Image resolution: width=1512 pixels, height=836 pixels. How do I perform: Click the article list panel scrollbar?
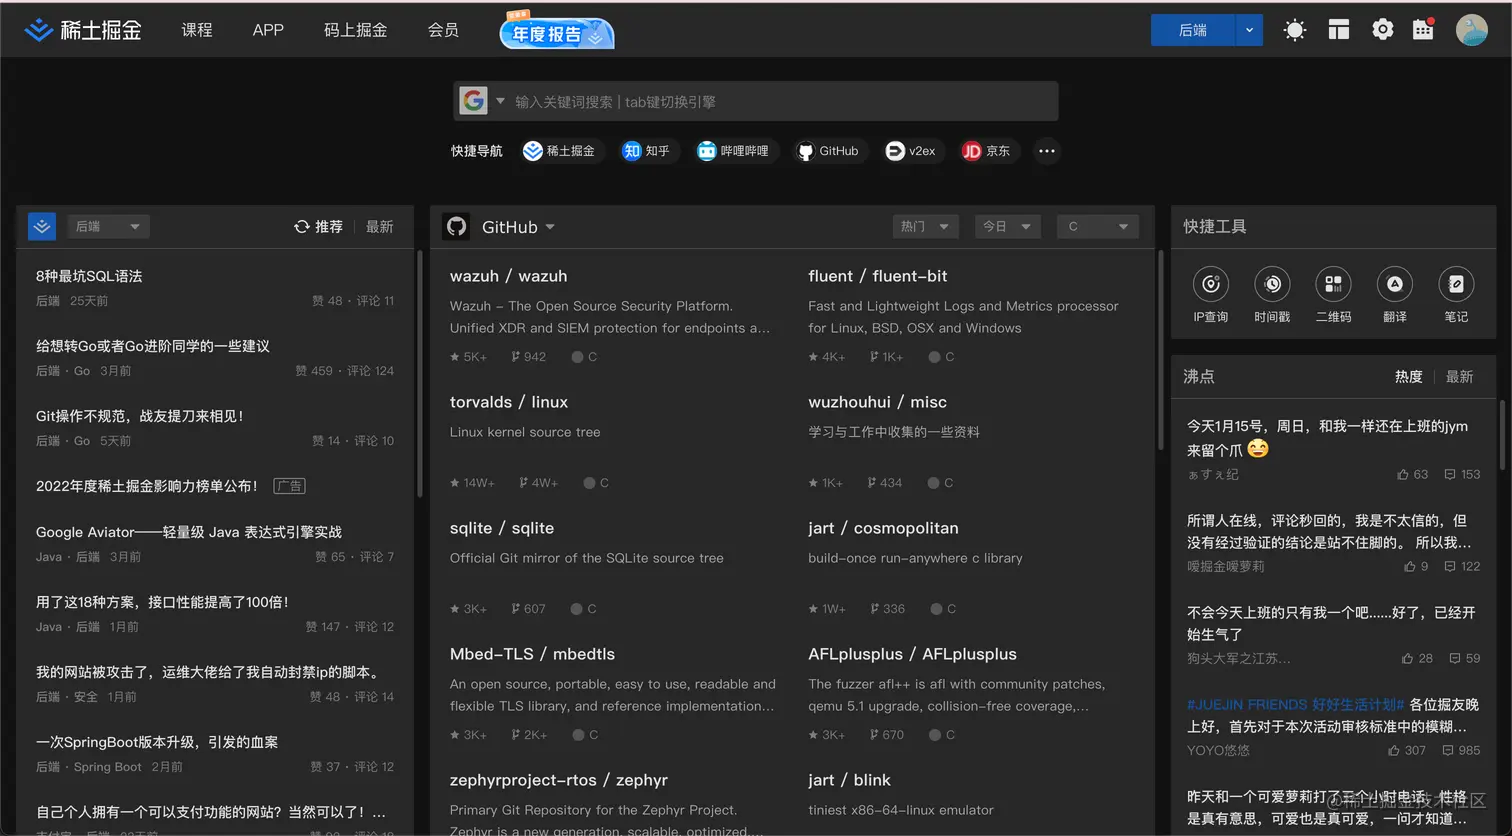(419, 375)
